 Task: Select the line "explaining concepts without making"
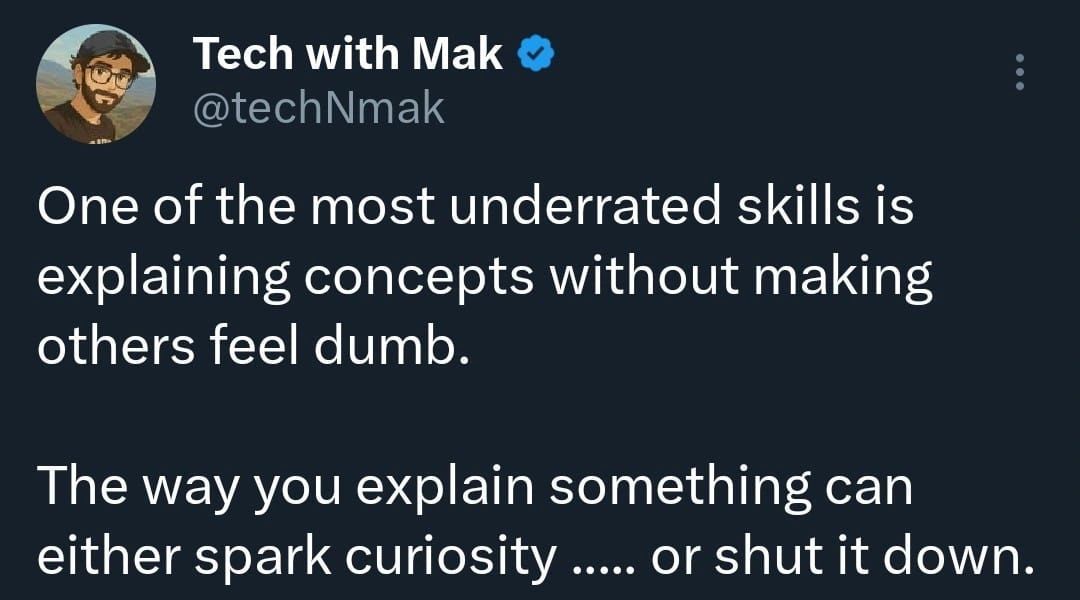pyautogui.click(x=485, y=277)
